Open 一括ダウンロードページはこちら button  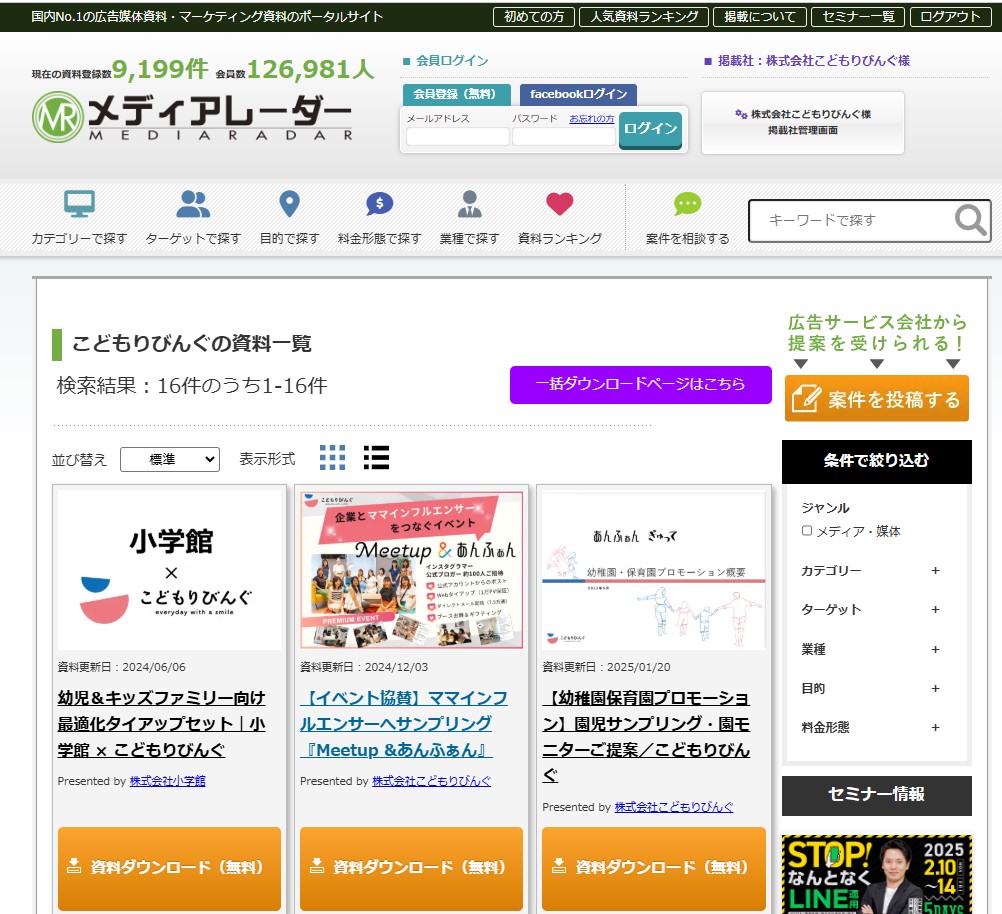(640, 384)
